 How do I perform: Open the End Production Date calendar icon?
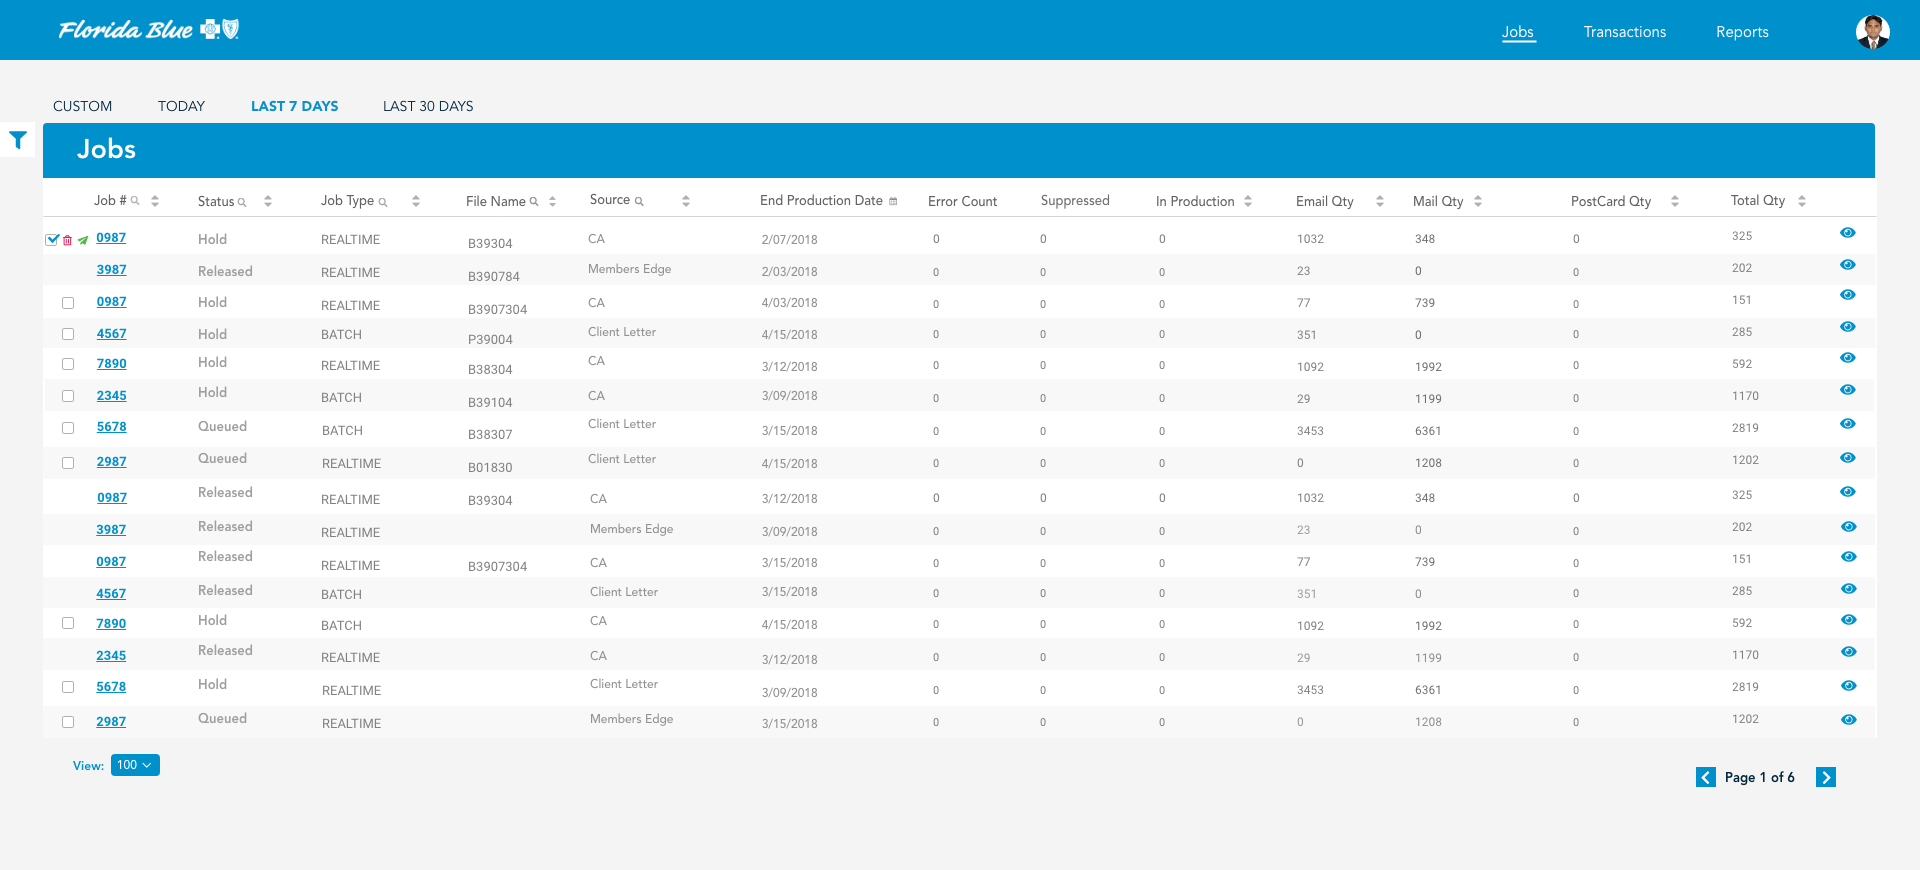tap(893, 201)
